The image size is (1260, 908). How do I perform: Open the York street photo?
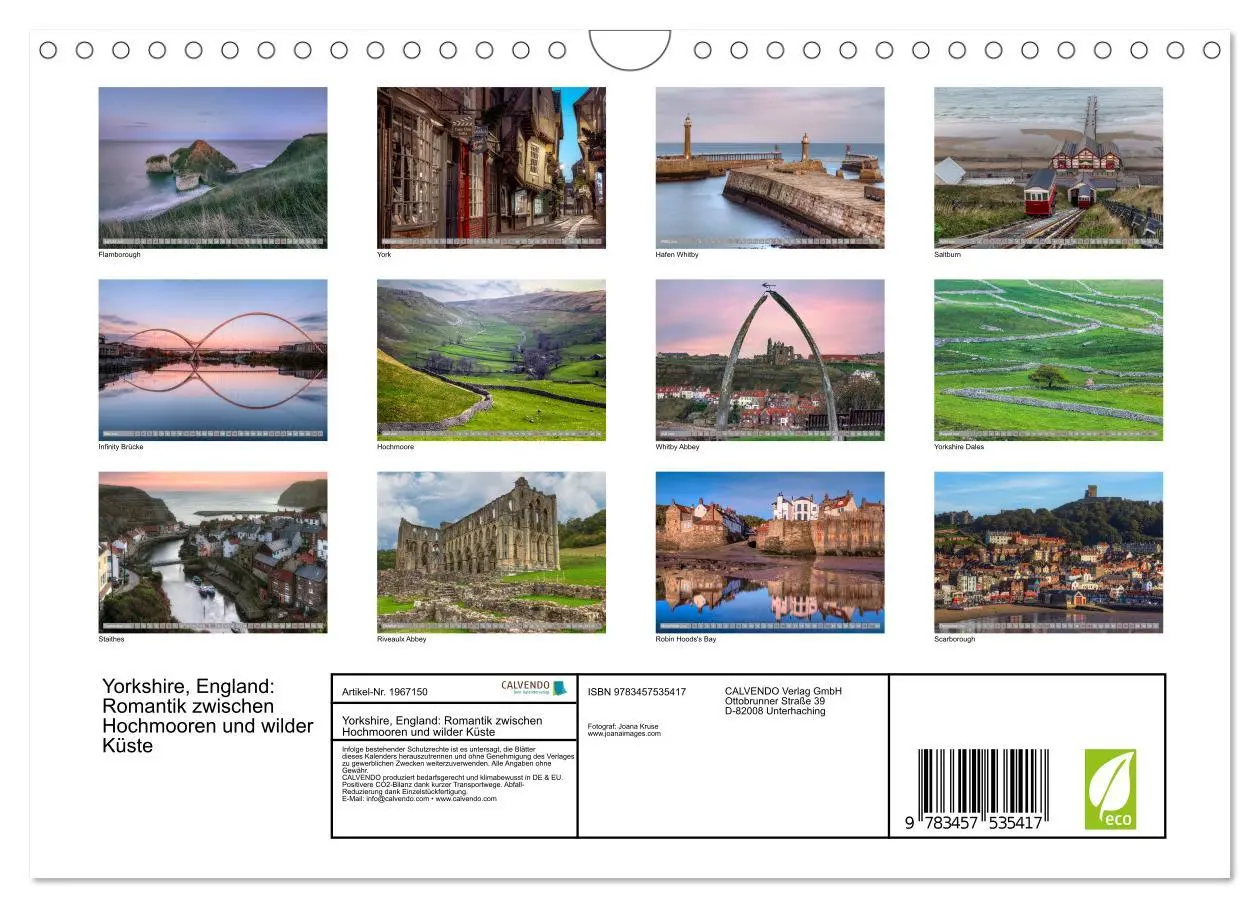(x=491, y=167)
